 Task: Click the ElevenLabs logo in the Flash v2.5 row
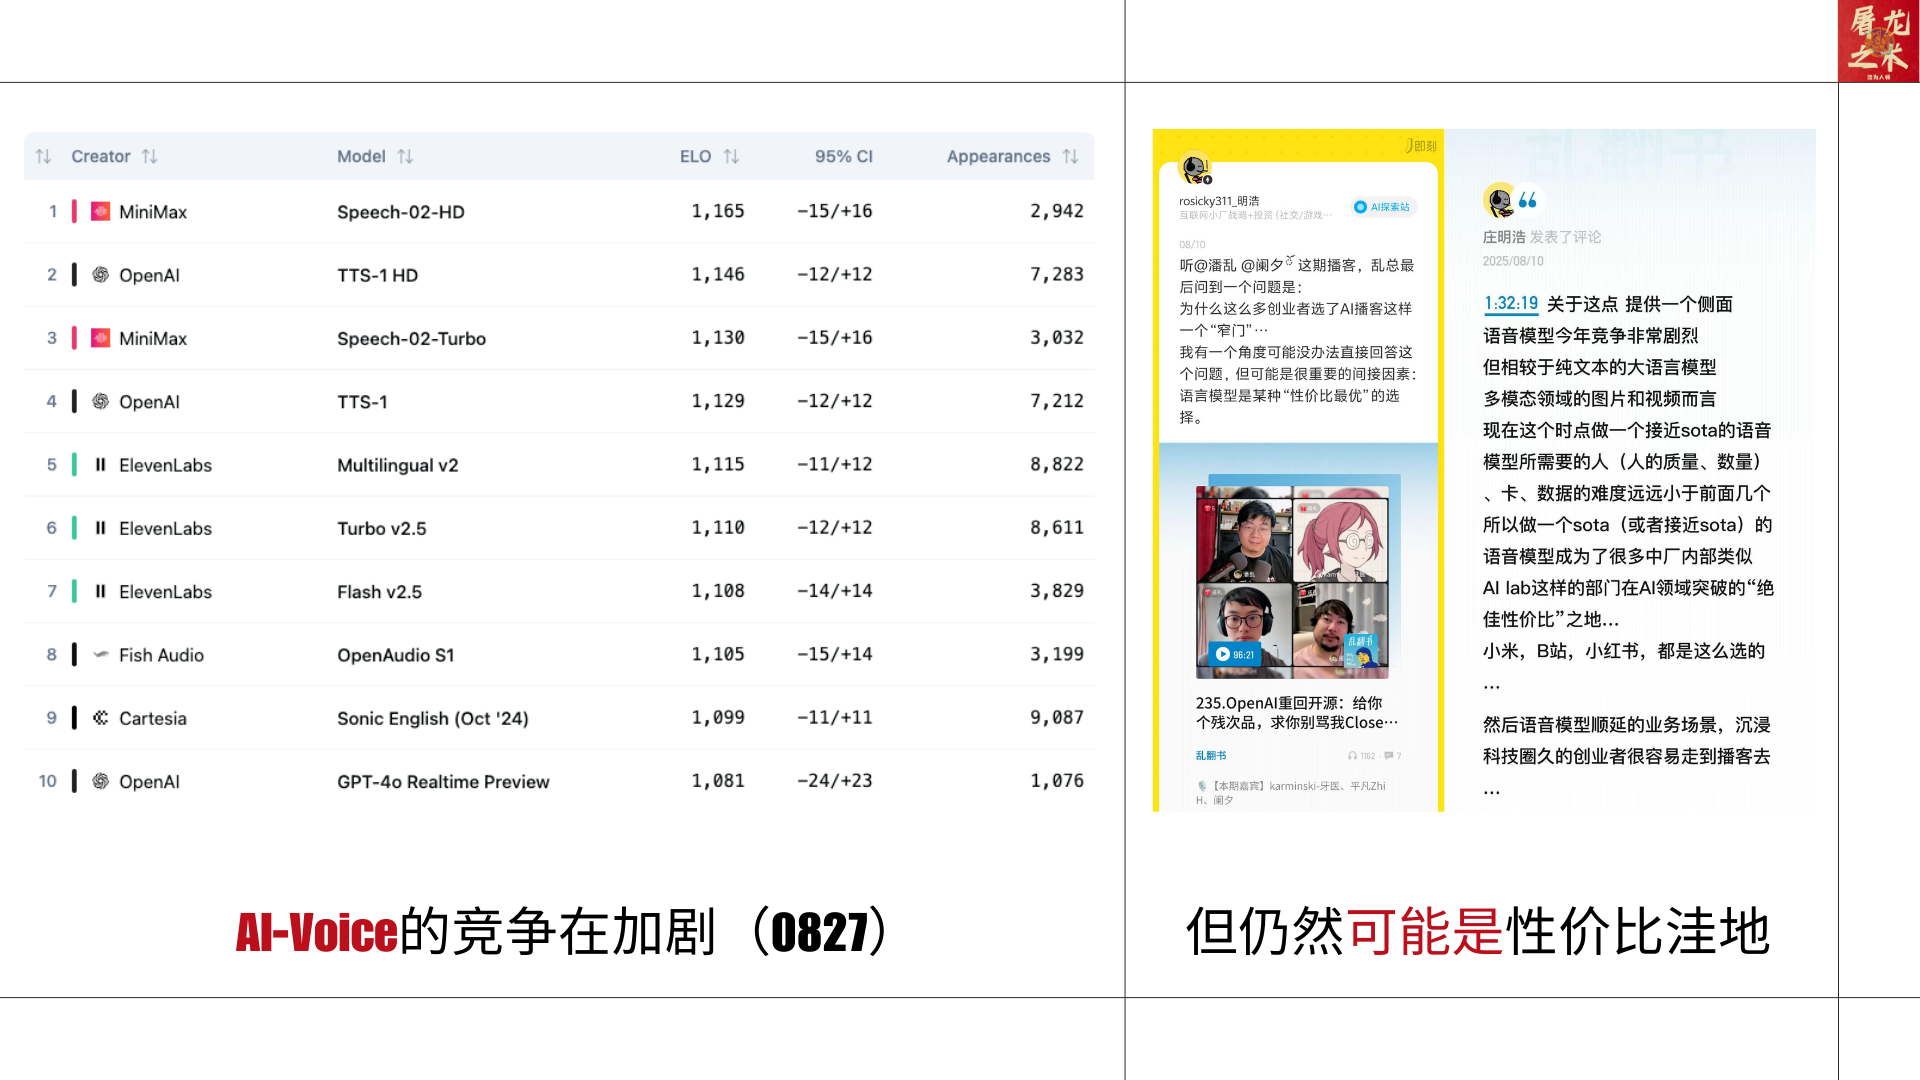(x=101, y=591)
